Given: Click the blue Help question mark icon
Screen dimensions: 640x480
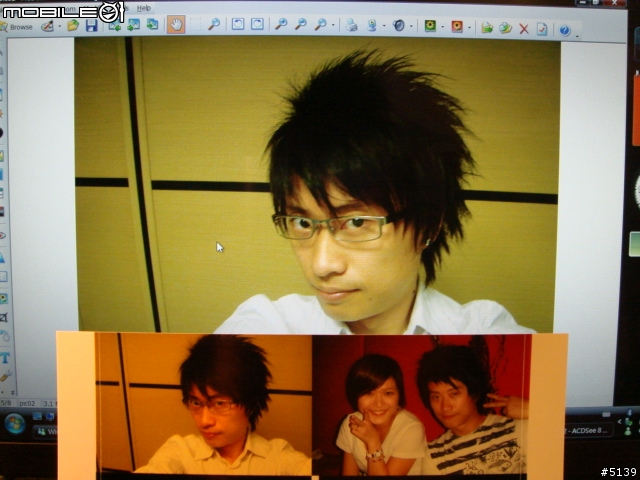Looking at the screenshot, I should [x=565, y=30].
